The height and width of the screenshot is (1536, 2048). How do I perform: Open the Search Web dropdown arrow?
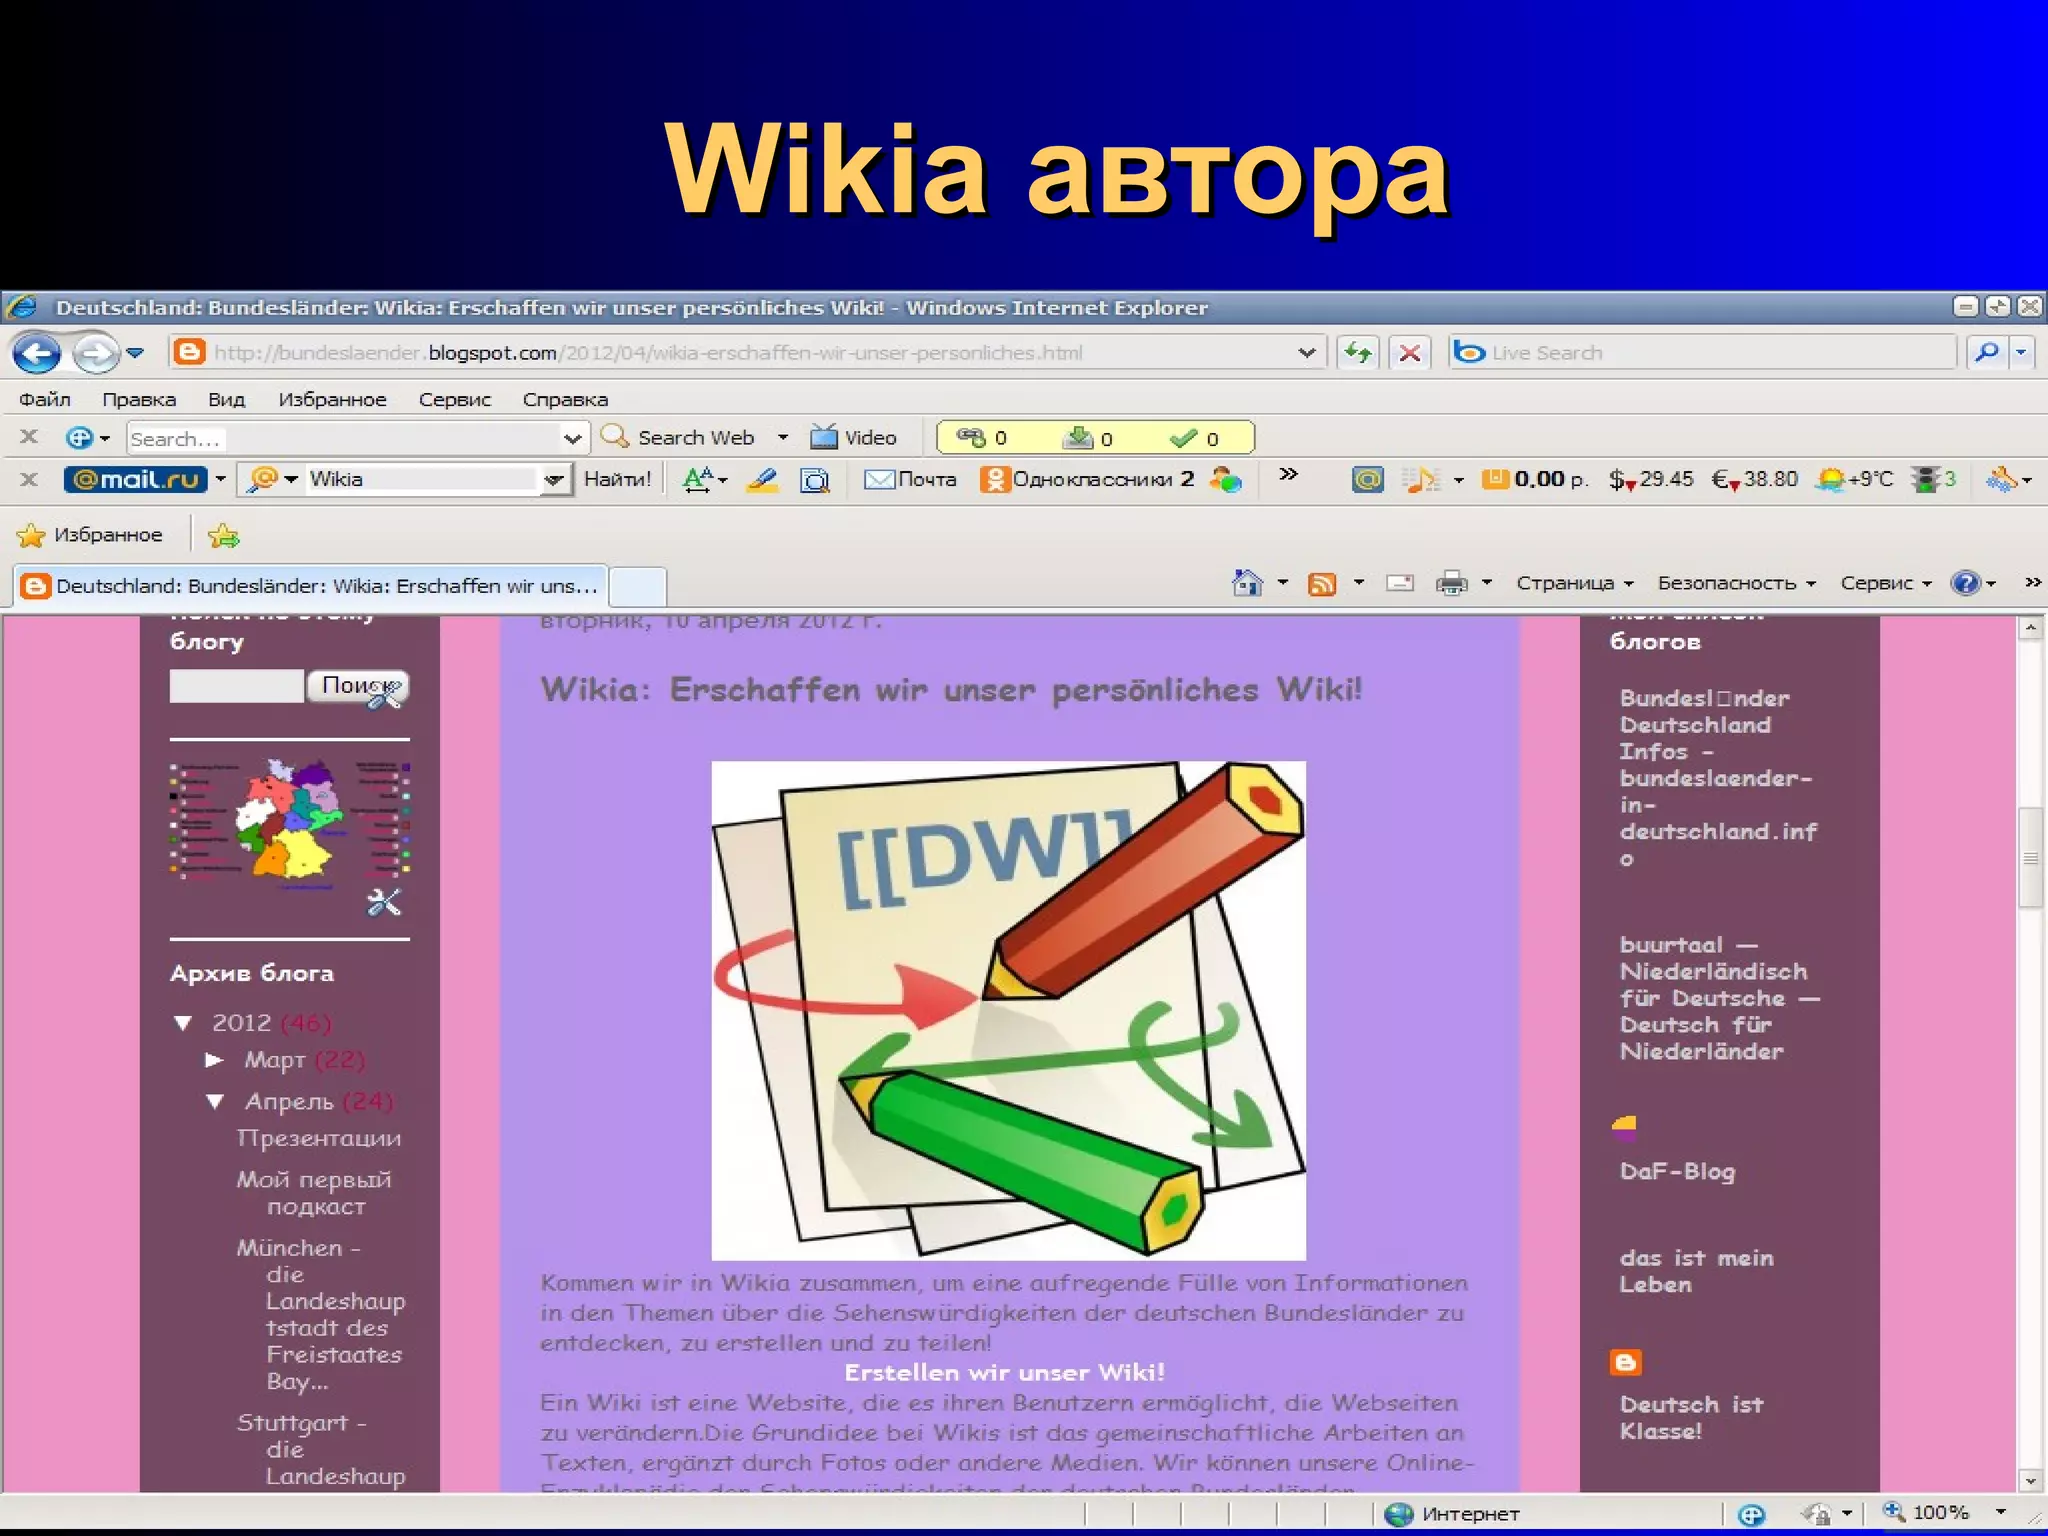tap(783, 438)
